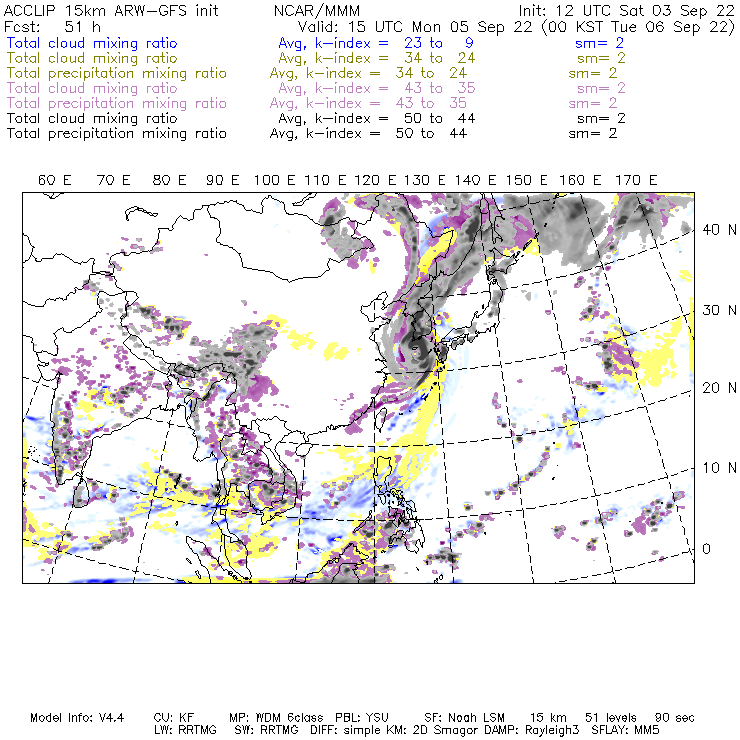The width and height of the screenshot is (740, 740).
Task: Click the '40 N' latitude label
Action: (719, 230)
